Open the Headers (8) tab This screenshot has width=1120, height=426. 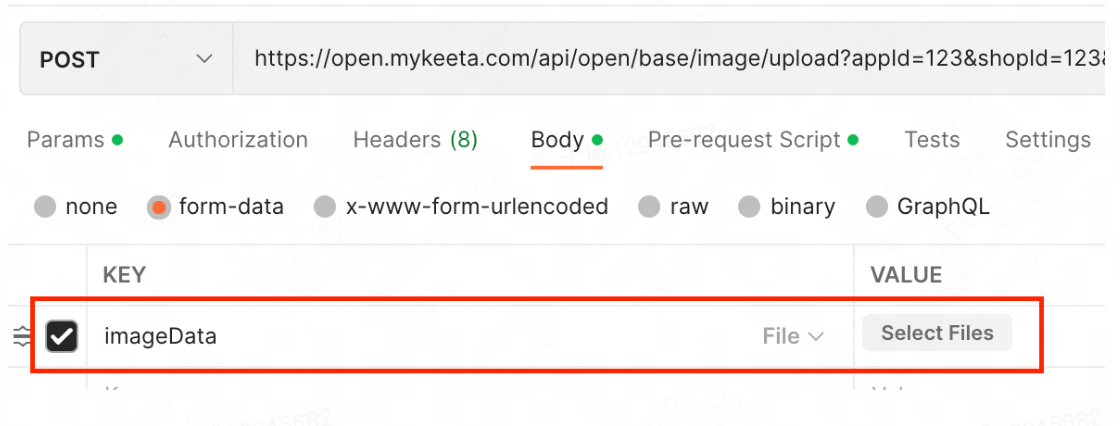415,139
